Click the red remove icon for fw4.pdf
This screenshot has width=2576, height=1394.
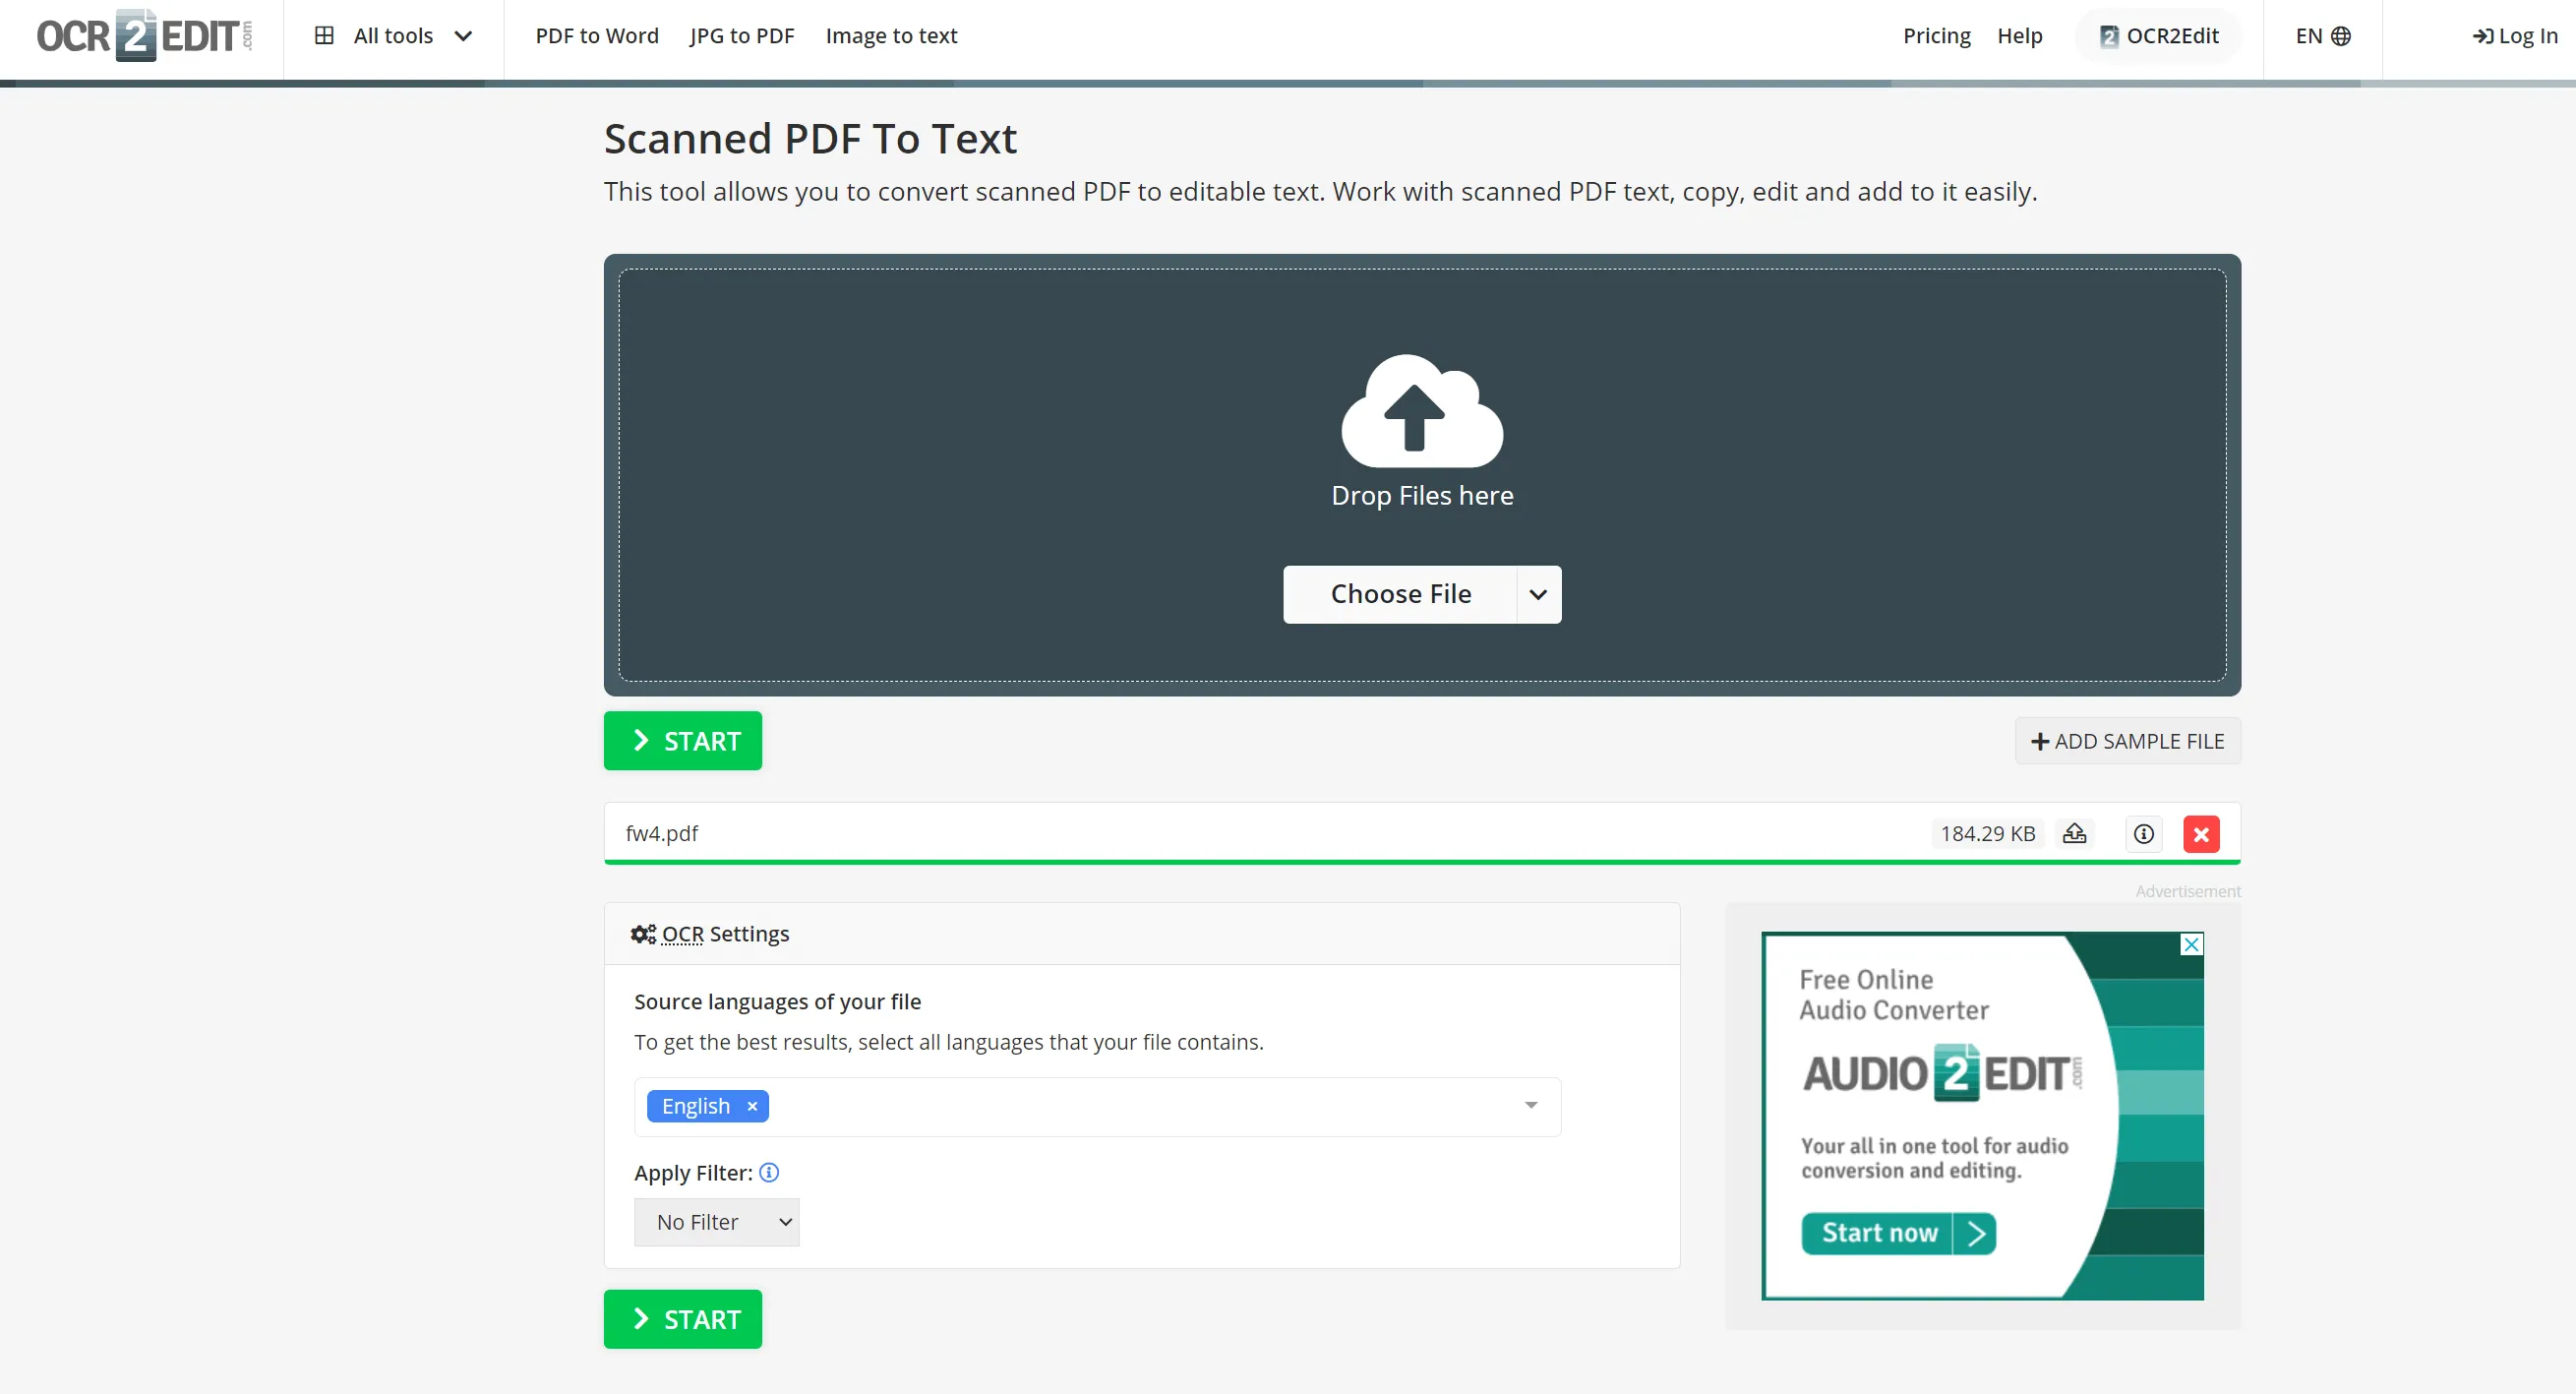click(2203, 832)
